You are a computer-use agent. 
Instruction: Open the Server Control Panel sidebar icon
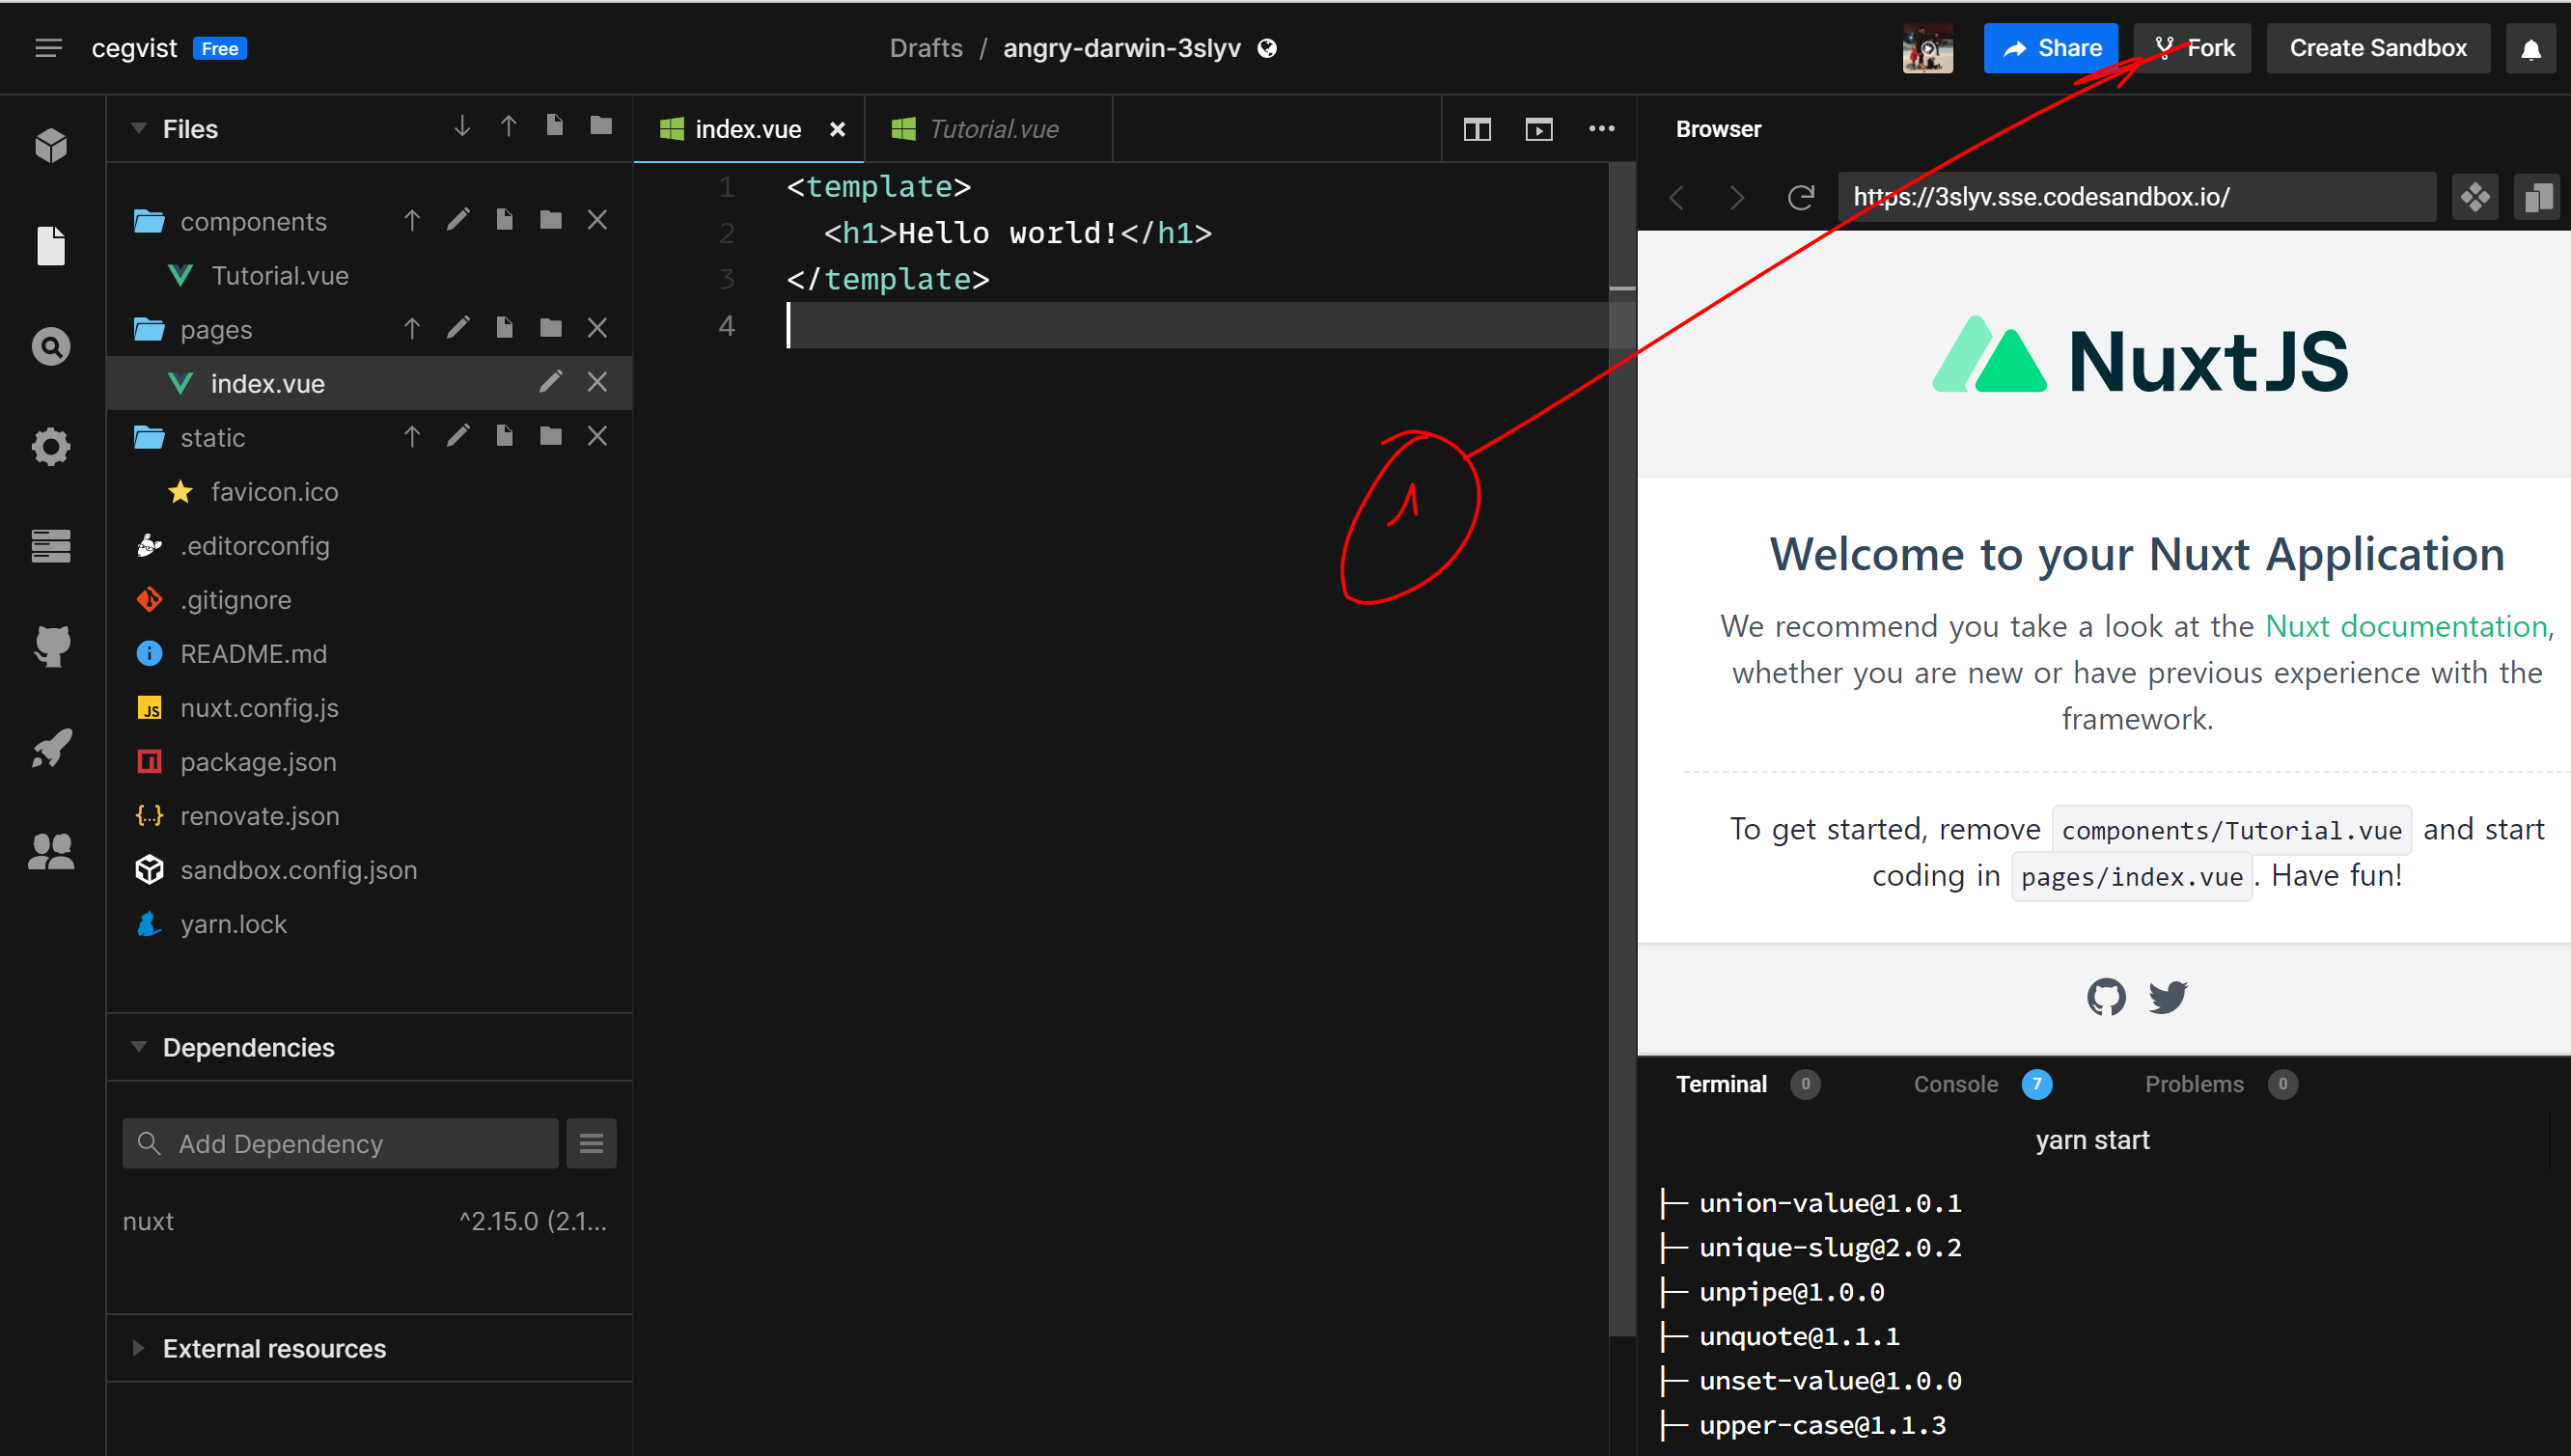click(x=51, y=546)
